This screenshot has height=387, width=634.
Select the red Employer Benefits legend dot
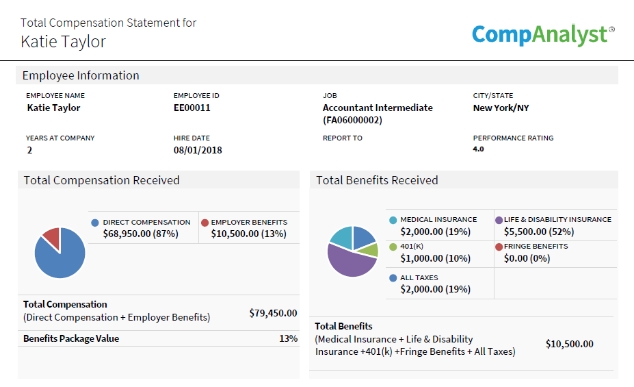[205, 222]
